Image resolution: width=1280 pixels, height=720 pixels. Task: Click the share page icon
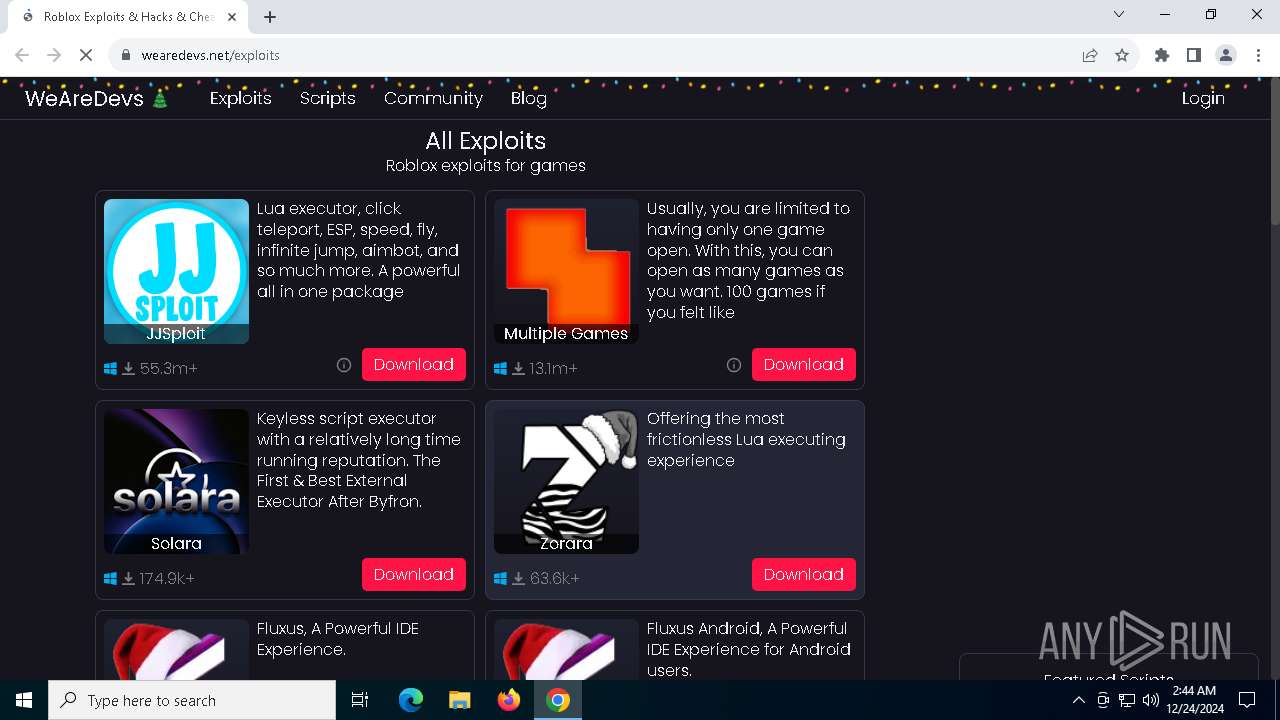click(1090, 55)
